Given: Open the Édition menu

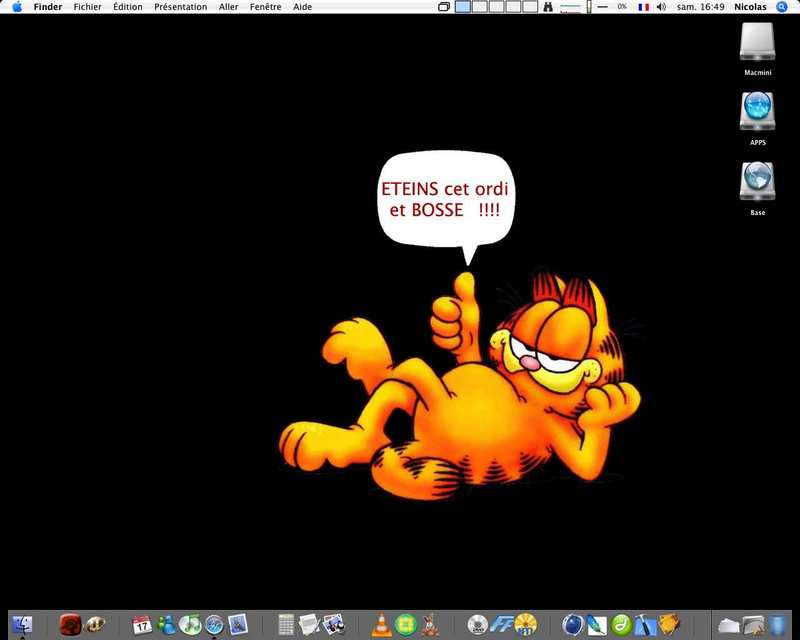Looking at the screenshot, I should click(x=128, y=7).
